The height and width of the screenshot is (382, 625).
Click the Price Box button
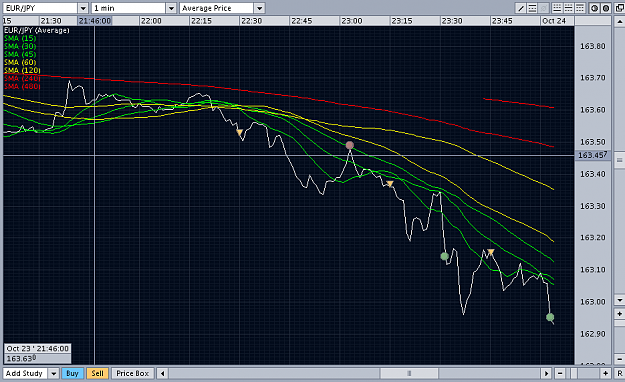pyautogui.click(x=132, y=373)
